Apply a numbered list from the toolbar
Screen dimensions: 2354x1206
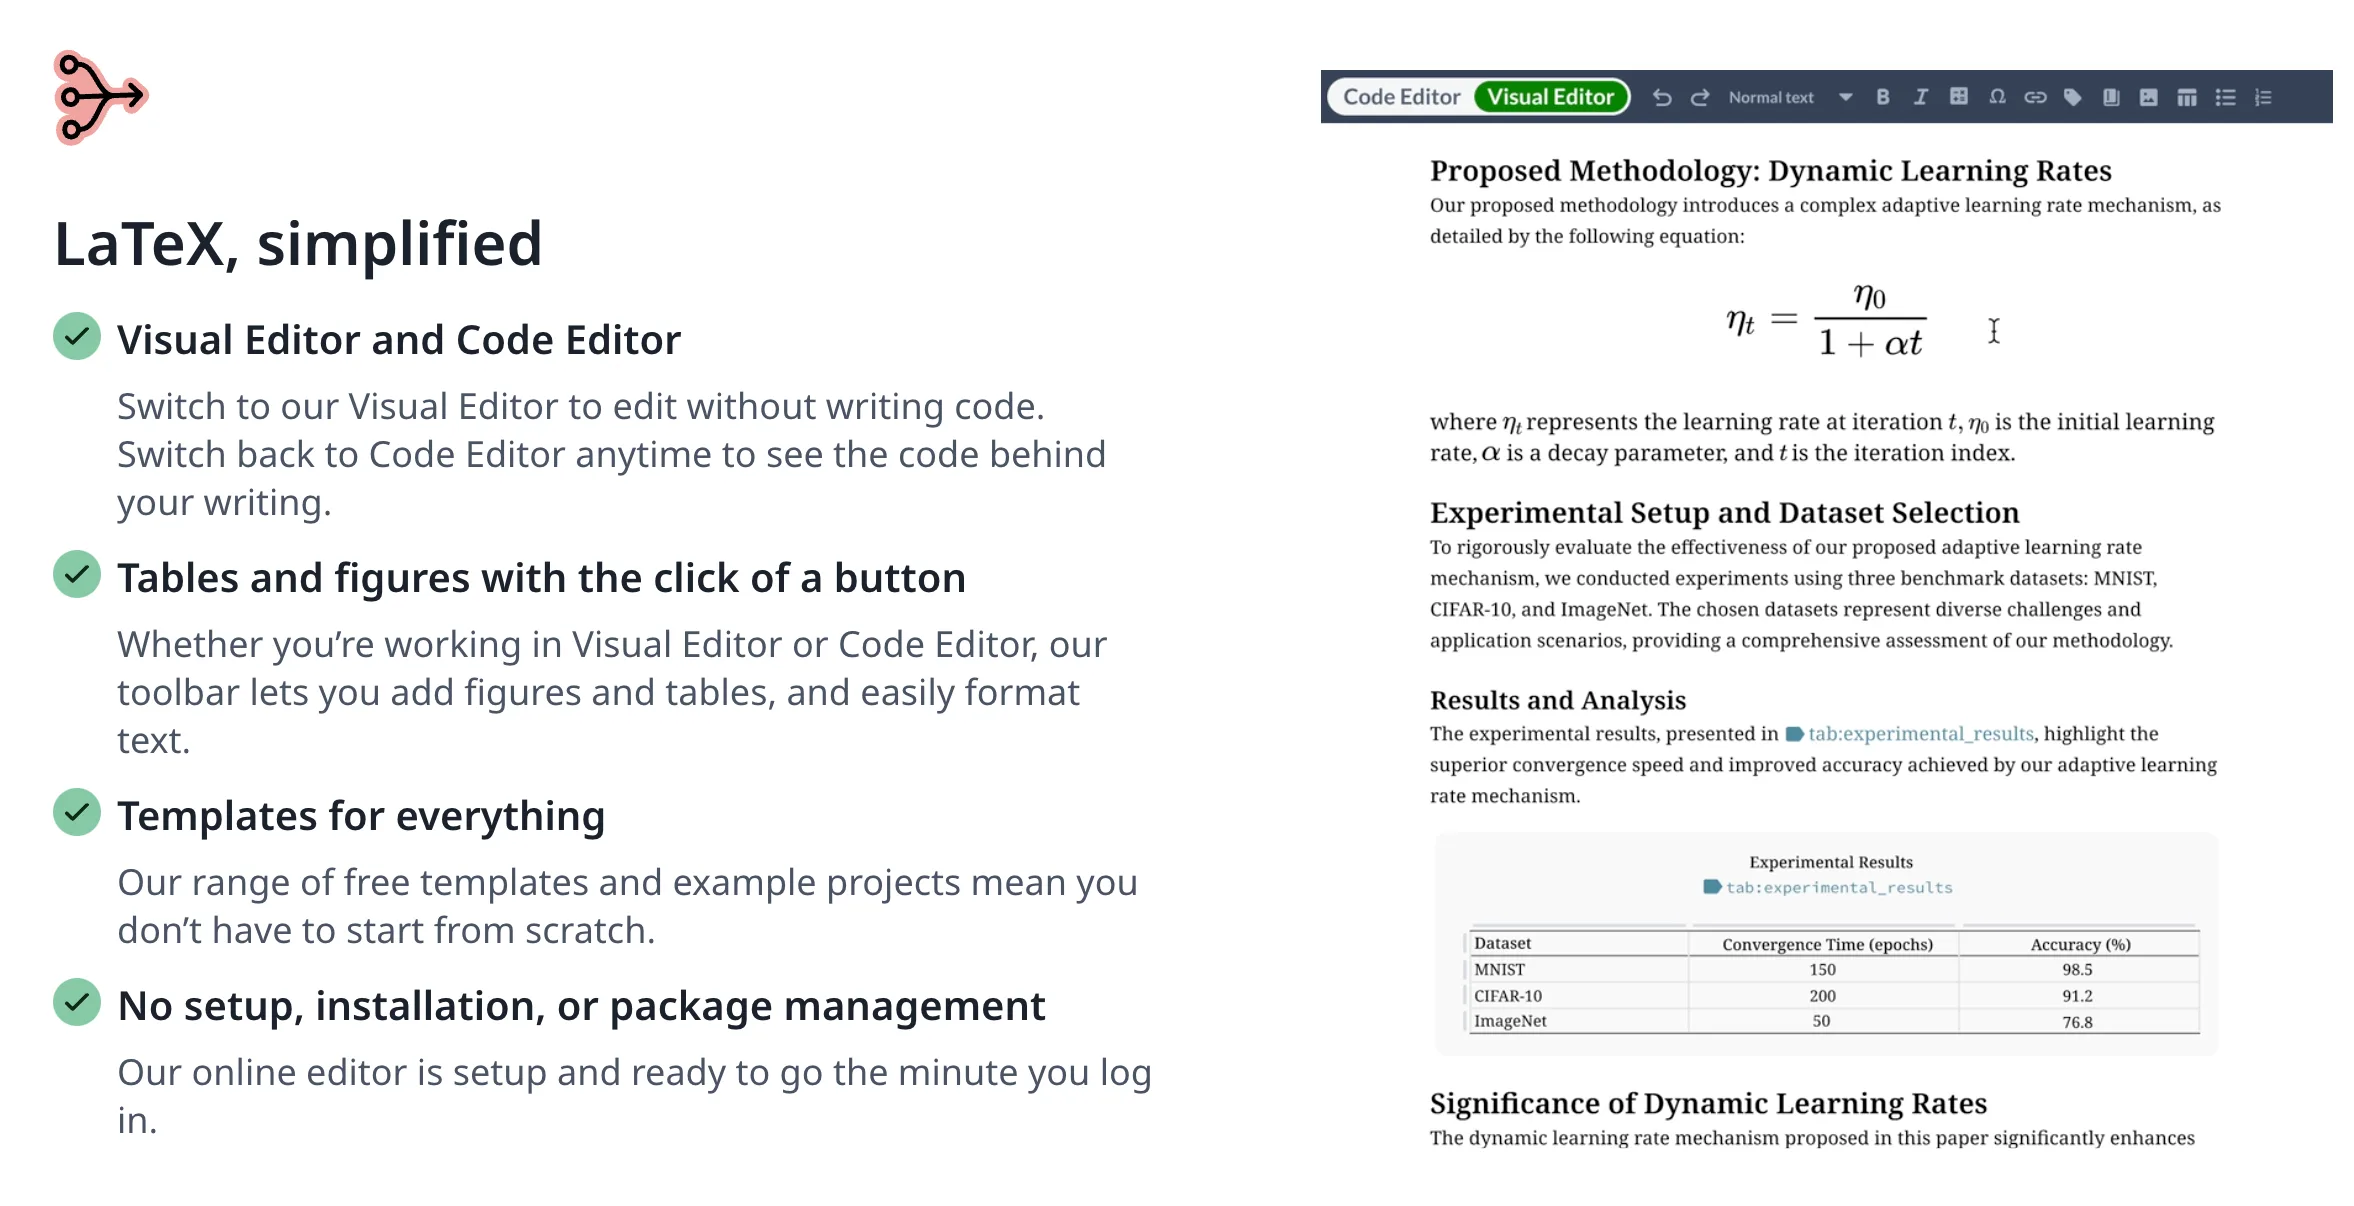coord(2264,96)
